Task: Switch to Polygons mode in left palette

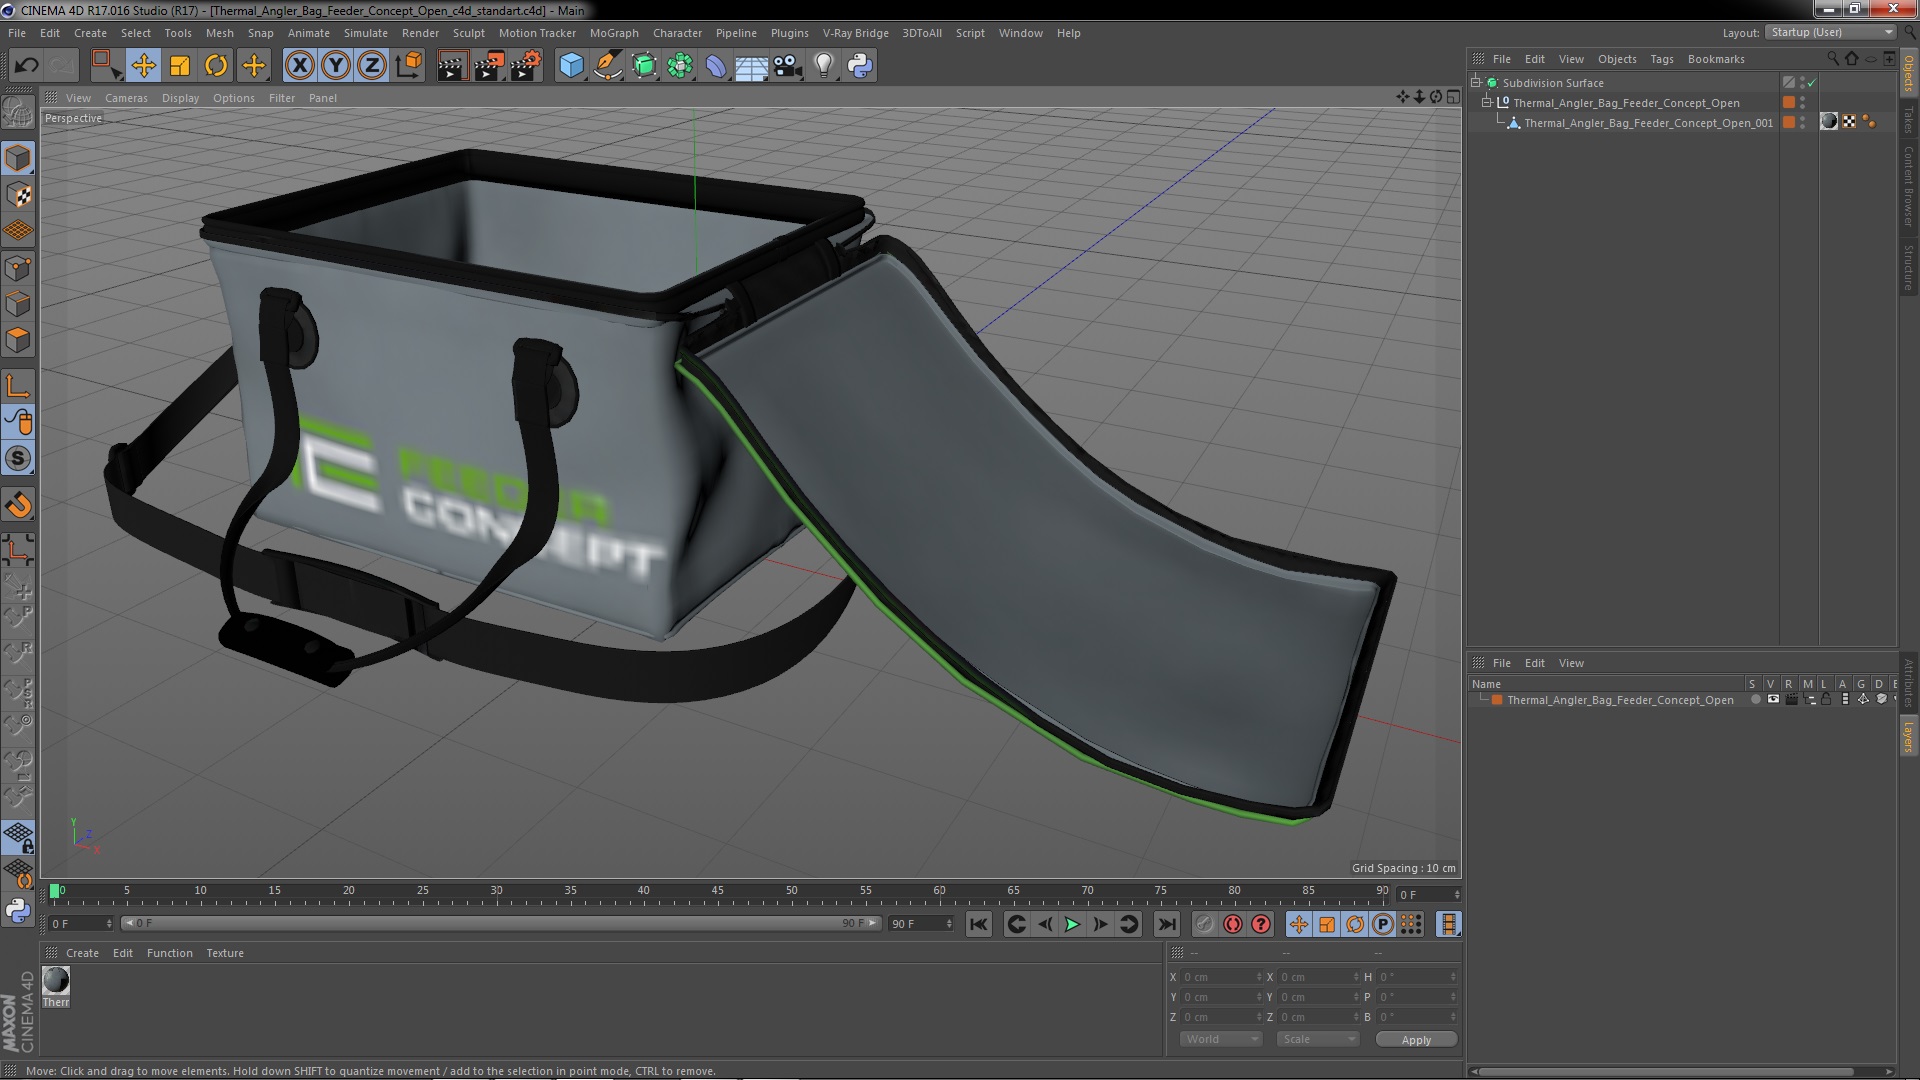Action: point(18,340)
